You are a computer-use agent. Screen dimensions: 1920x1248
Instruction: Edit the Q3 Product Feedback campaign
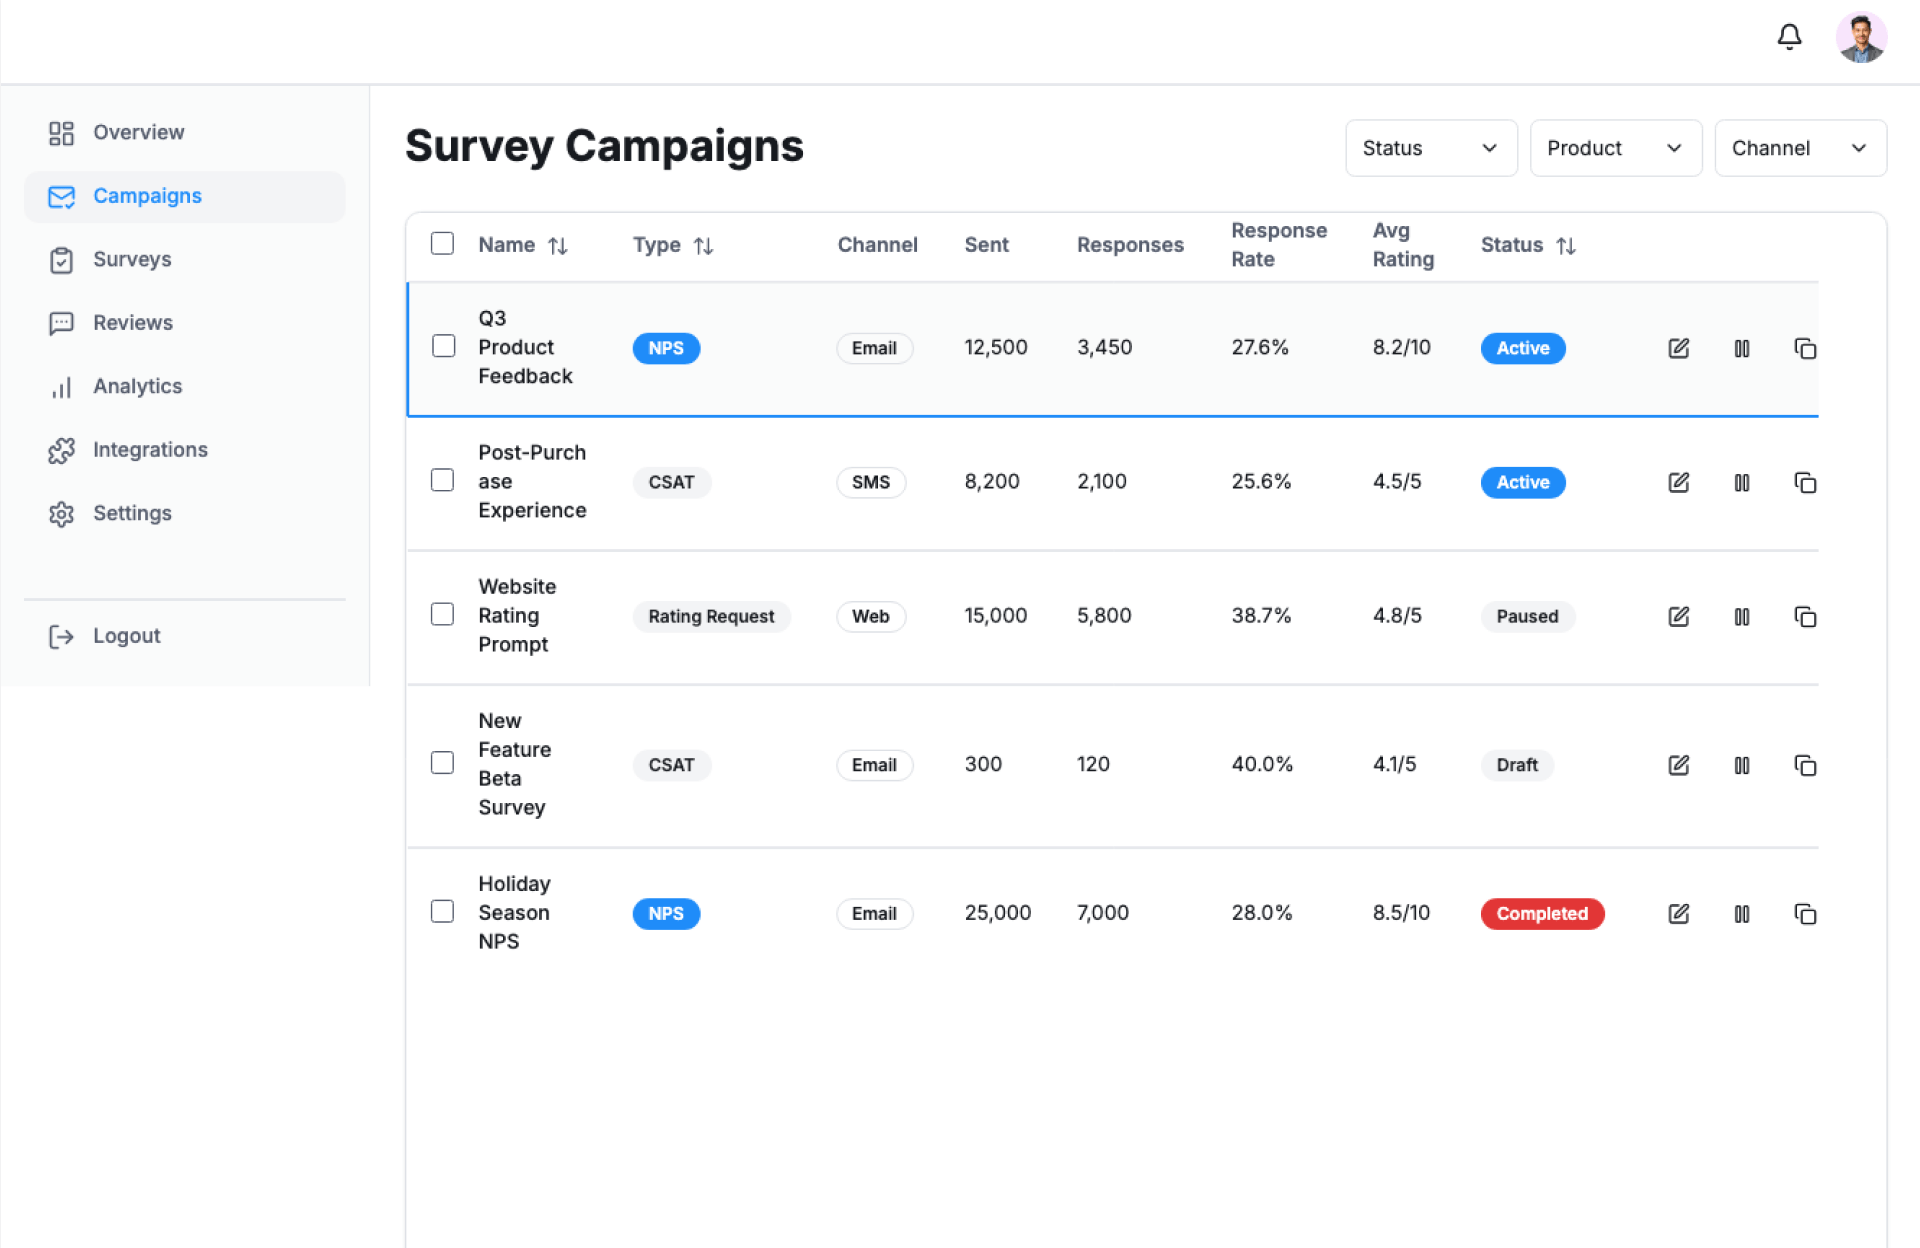point(1678,348)
